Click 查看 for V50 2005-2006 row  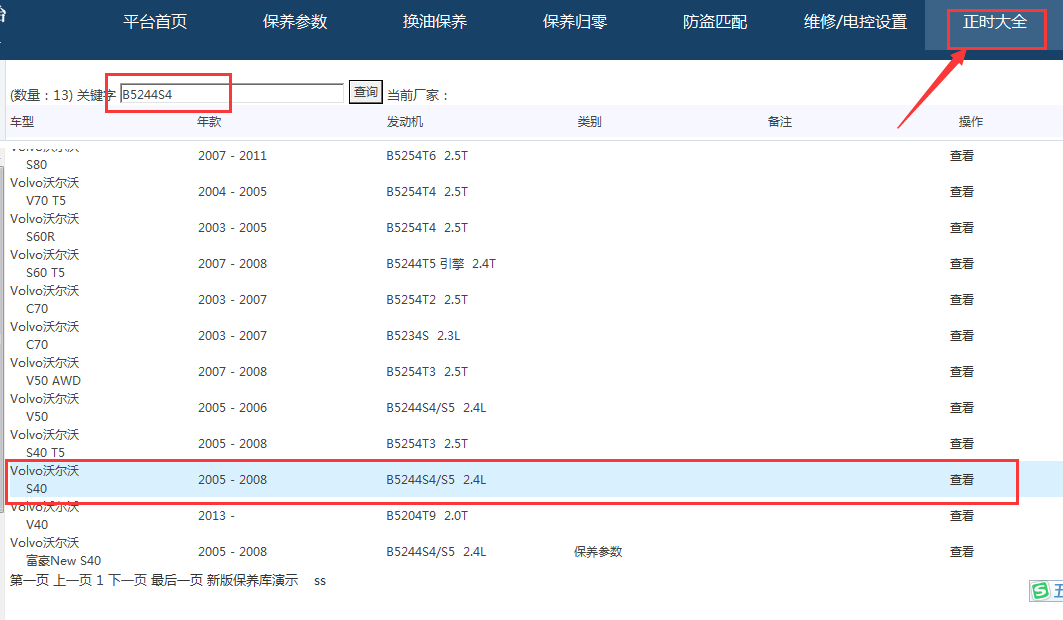[961, 407]
